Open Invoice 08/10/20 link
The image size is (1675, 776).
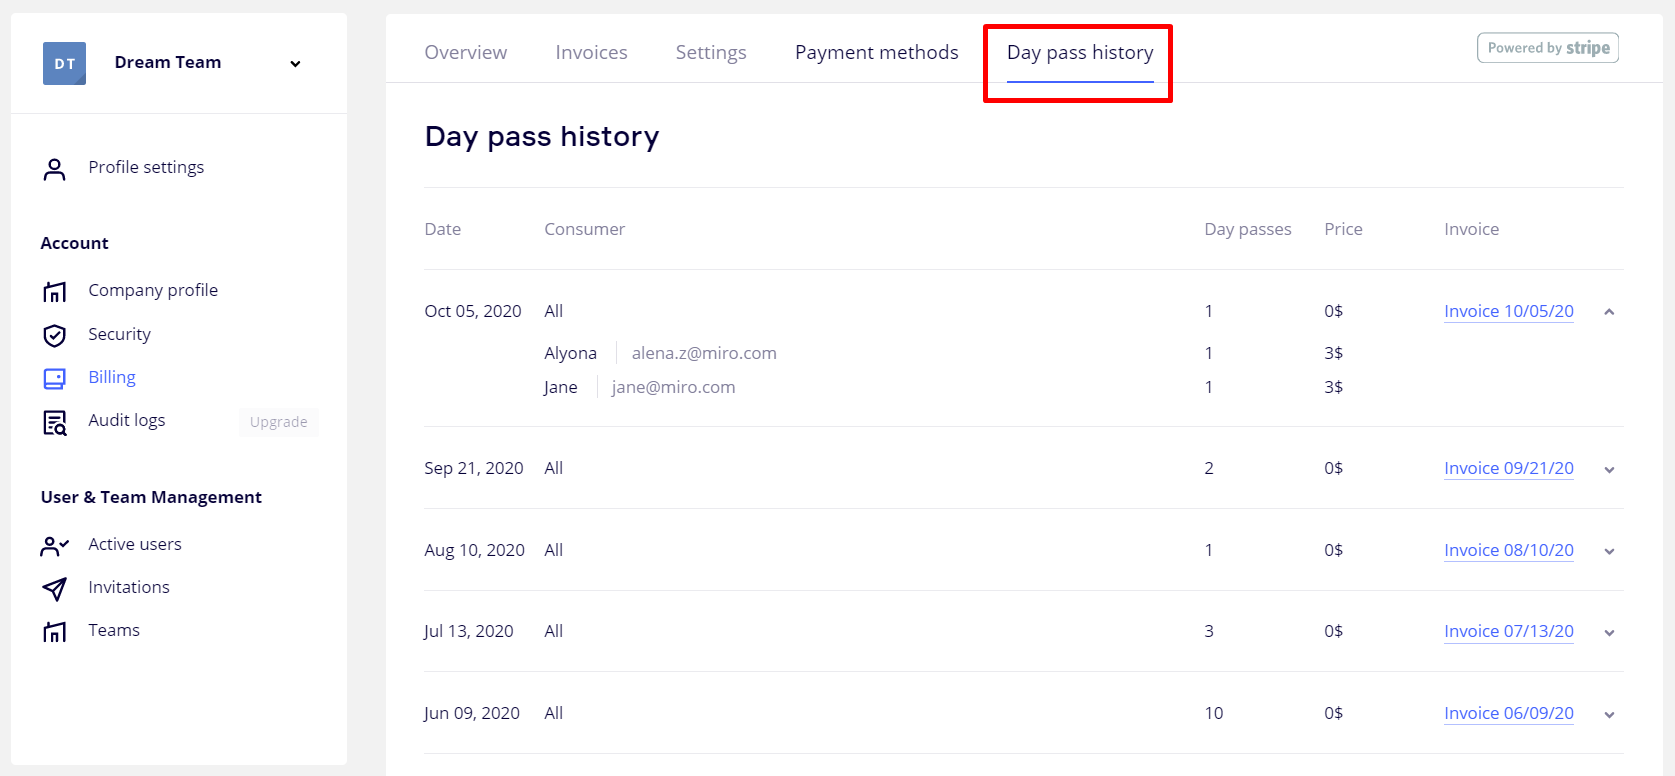(x=1508, y=550)
